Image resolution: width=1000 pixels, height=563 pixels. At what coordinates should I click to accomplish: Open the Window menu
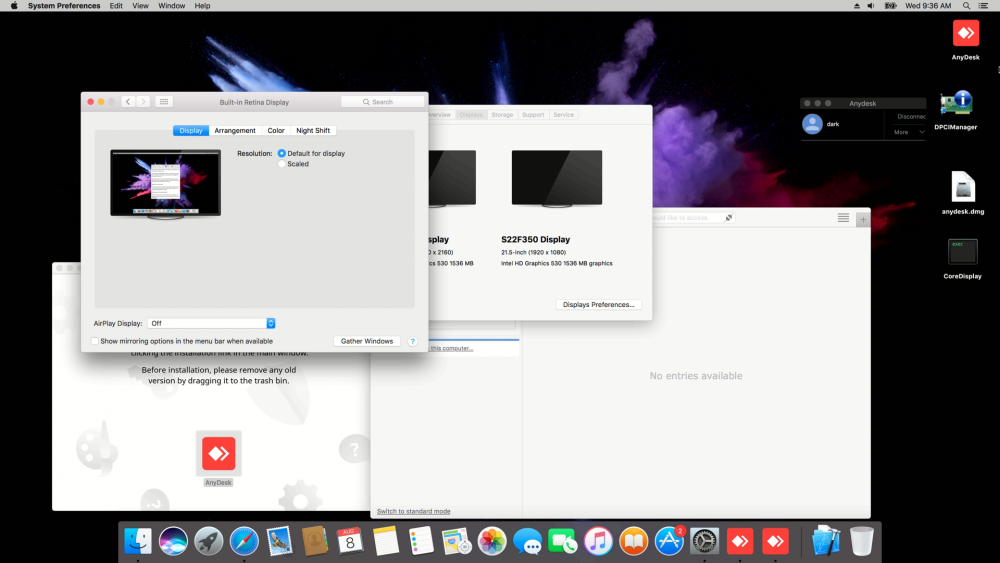click(172, 6)
